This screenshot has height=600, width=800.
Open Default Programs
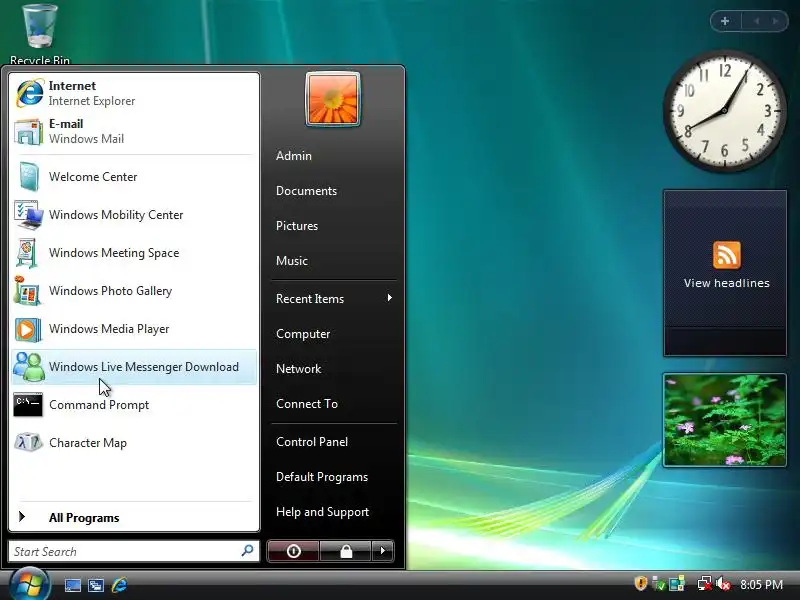point(322,477)
